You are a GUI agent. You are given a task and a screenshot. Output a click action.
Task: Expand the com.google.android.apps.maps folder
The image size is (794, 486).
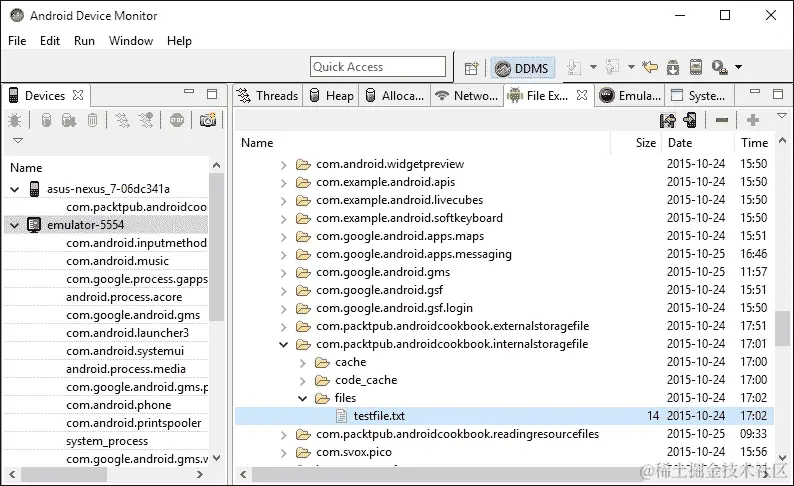point(284,237)
